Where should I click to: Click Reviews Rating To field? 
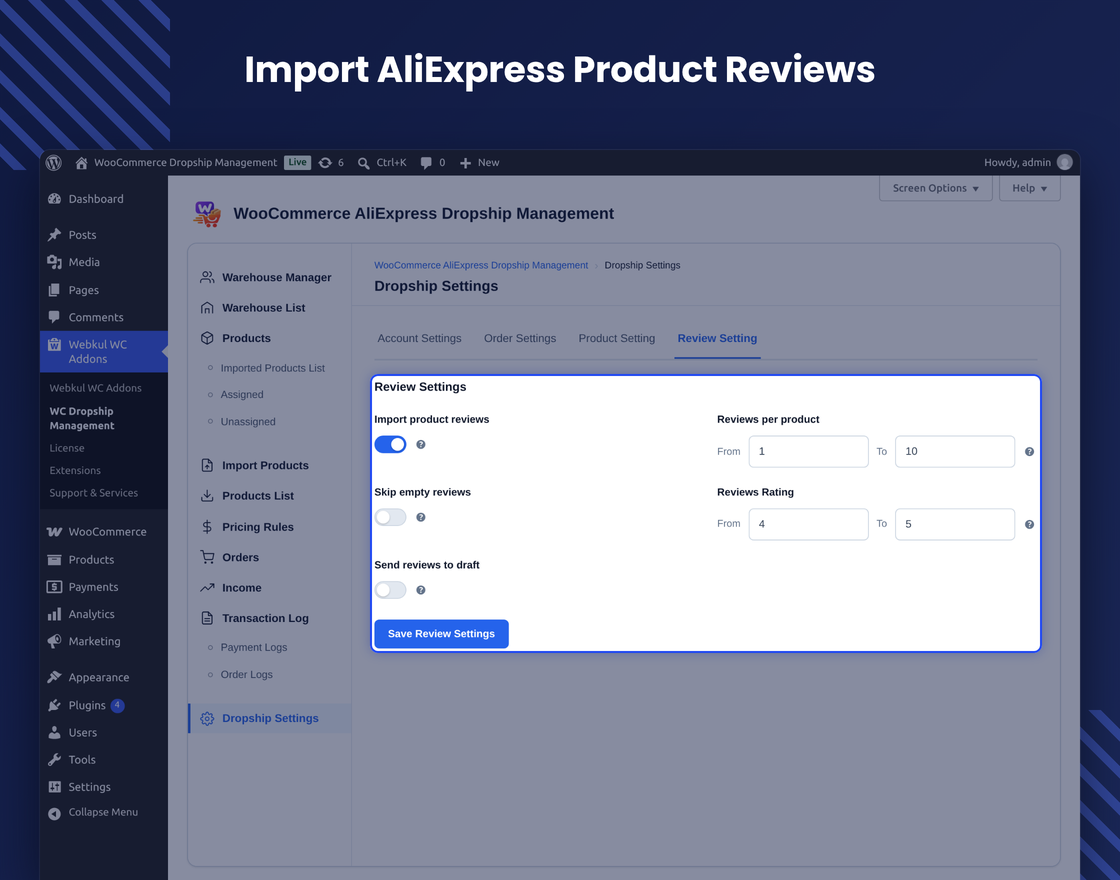955,524
